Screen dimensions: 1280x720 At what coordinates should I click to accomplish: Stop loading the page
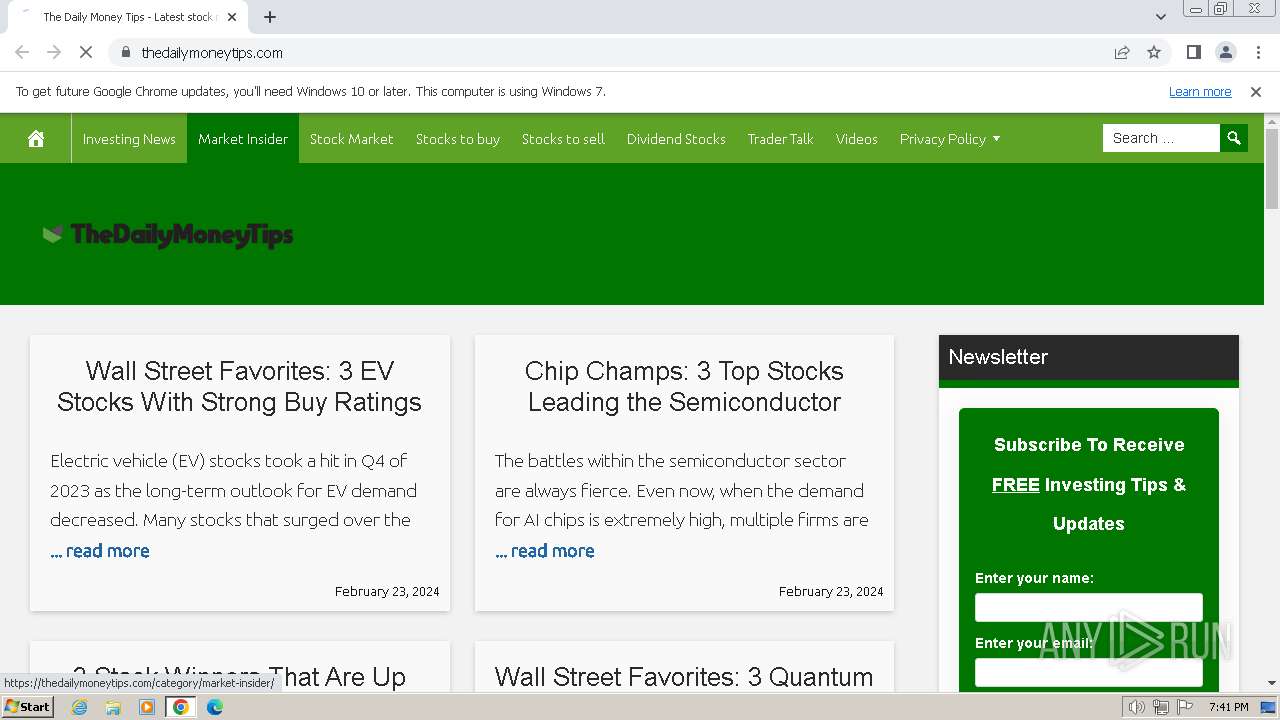[86, 52]
